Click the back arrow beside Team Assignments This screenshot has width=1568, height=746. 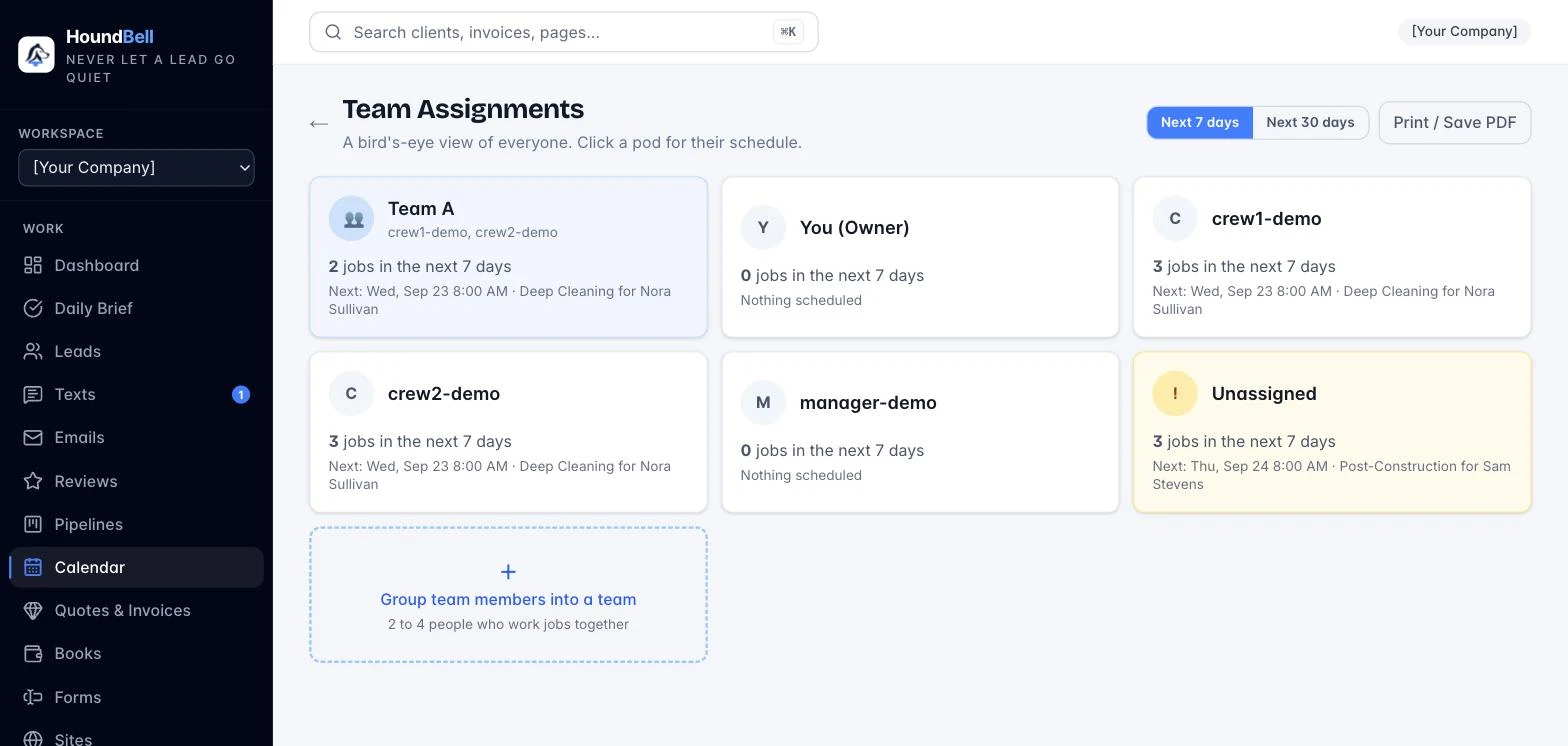(x=319, y=124)
